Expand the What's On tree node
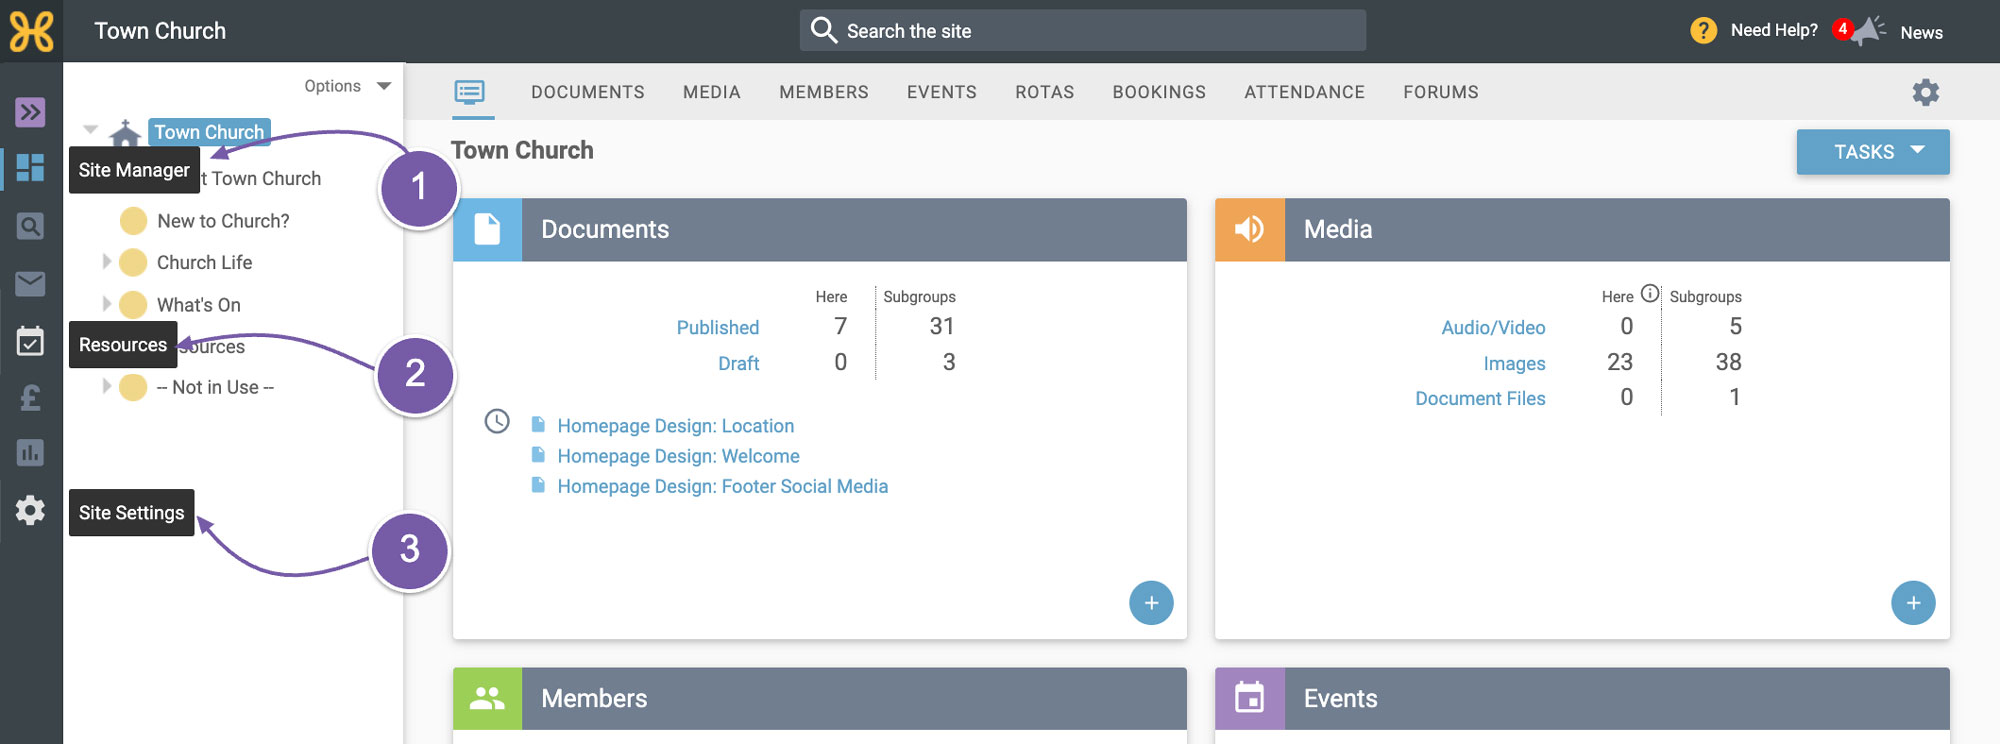Image resolution: width=2000 pixels, height=744 pixels. coord(106,304)
